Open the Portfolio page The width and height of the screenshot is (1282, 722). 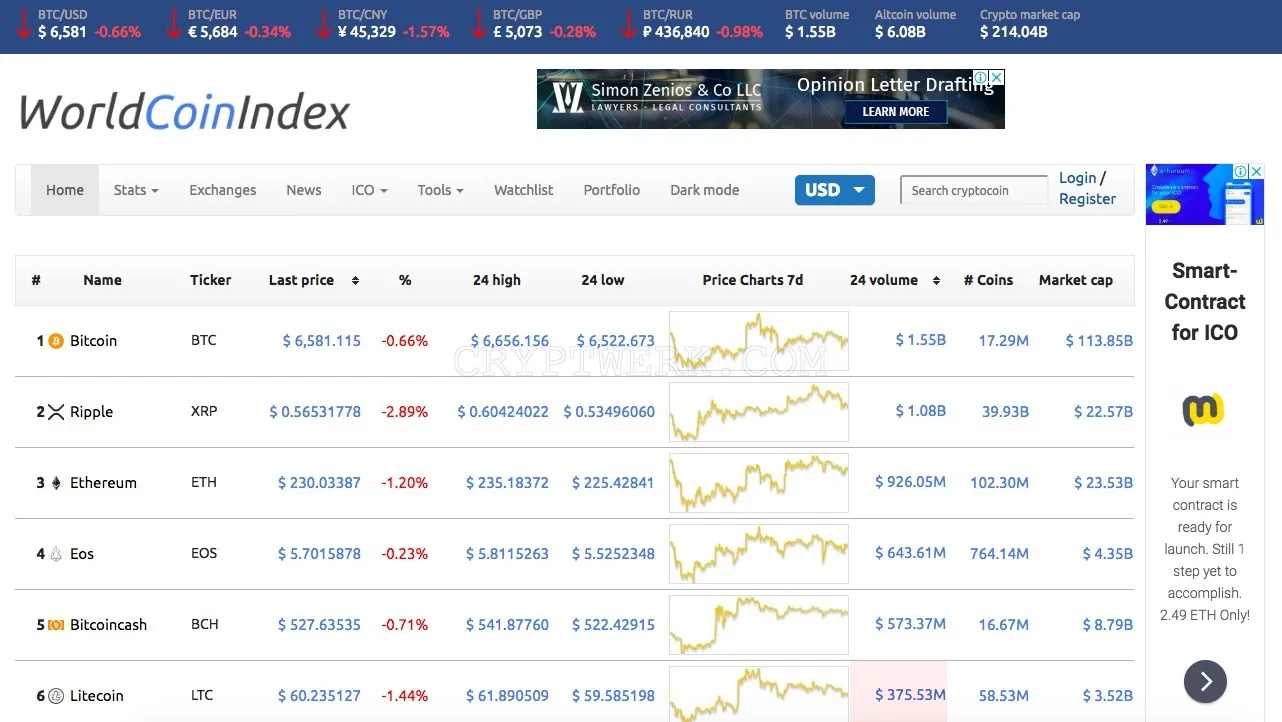[612, 190]
